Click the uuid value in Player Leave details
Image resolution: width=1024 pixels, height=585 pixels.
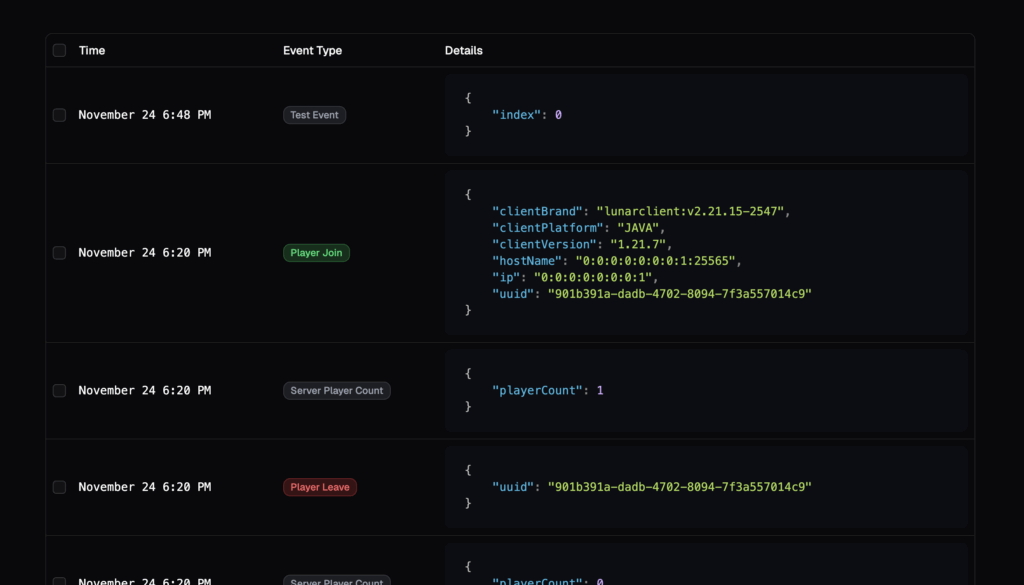(x=679, y=487)
